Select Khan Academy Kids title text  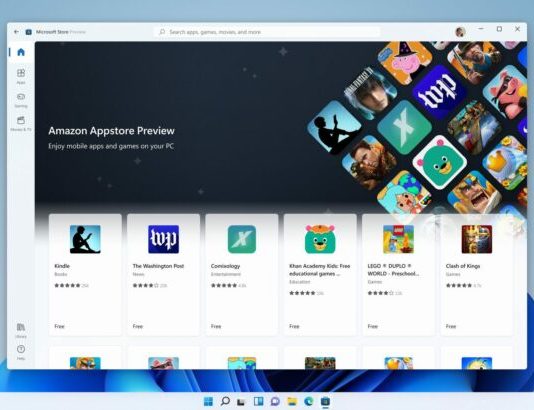[319, 270]
